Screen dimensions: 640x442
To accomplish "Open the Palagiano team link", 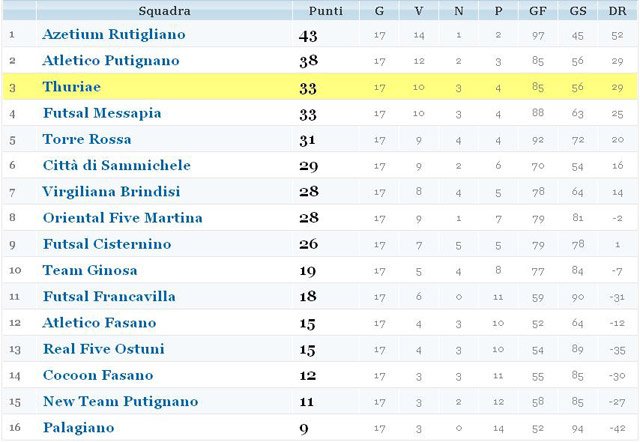I will tap(78, 427).
